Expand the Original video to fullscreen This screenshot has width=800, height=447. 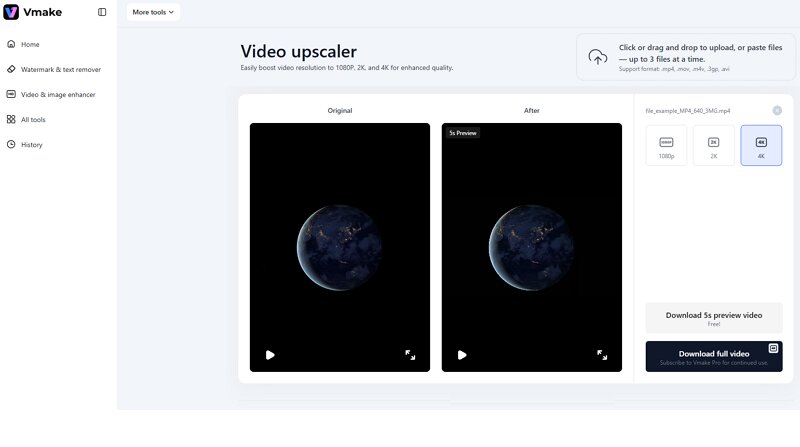(410, 354)
